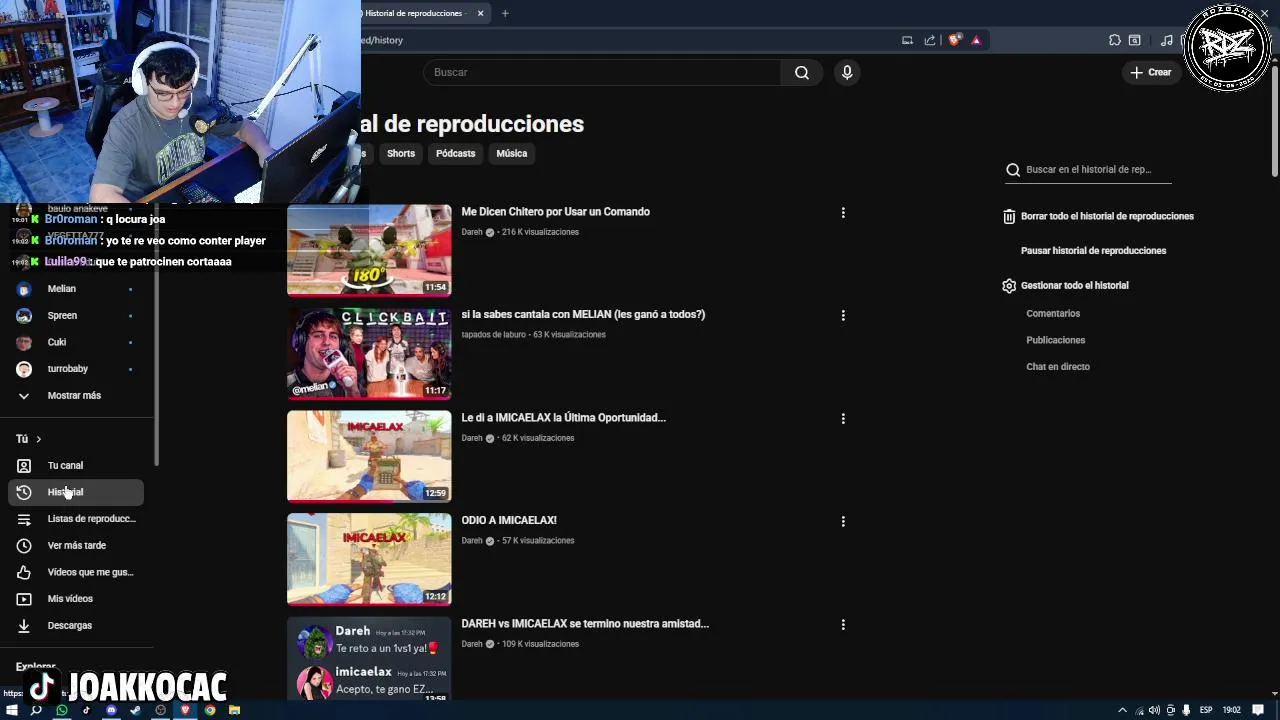Open Ver más tarde in the sidebar
The image size is (1280, 720).
[x=76, y=545]
